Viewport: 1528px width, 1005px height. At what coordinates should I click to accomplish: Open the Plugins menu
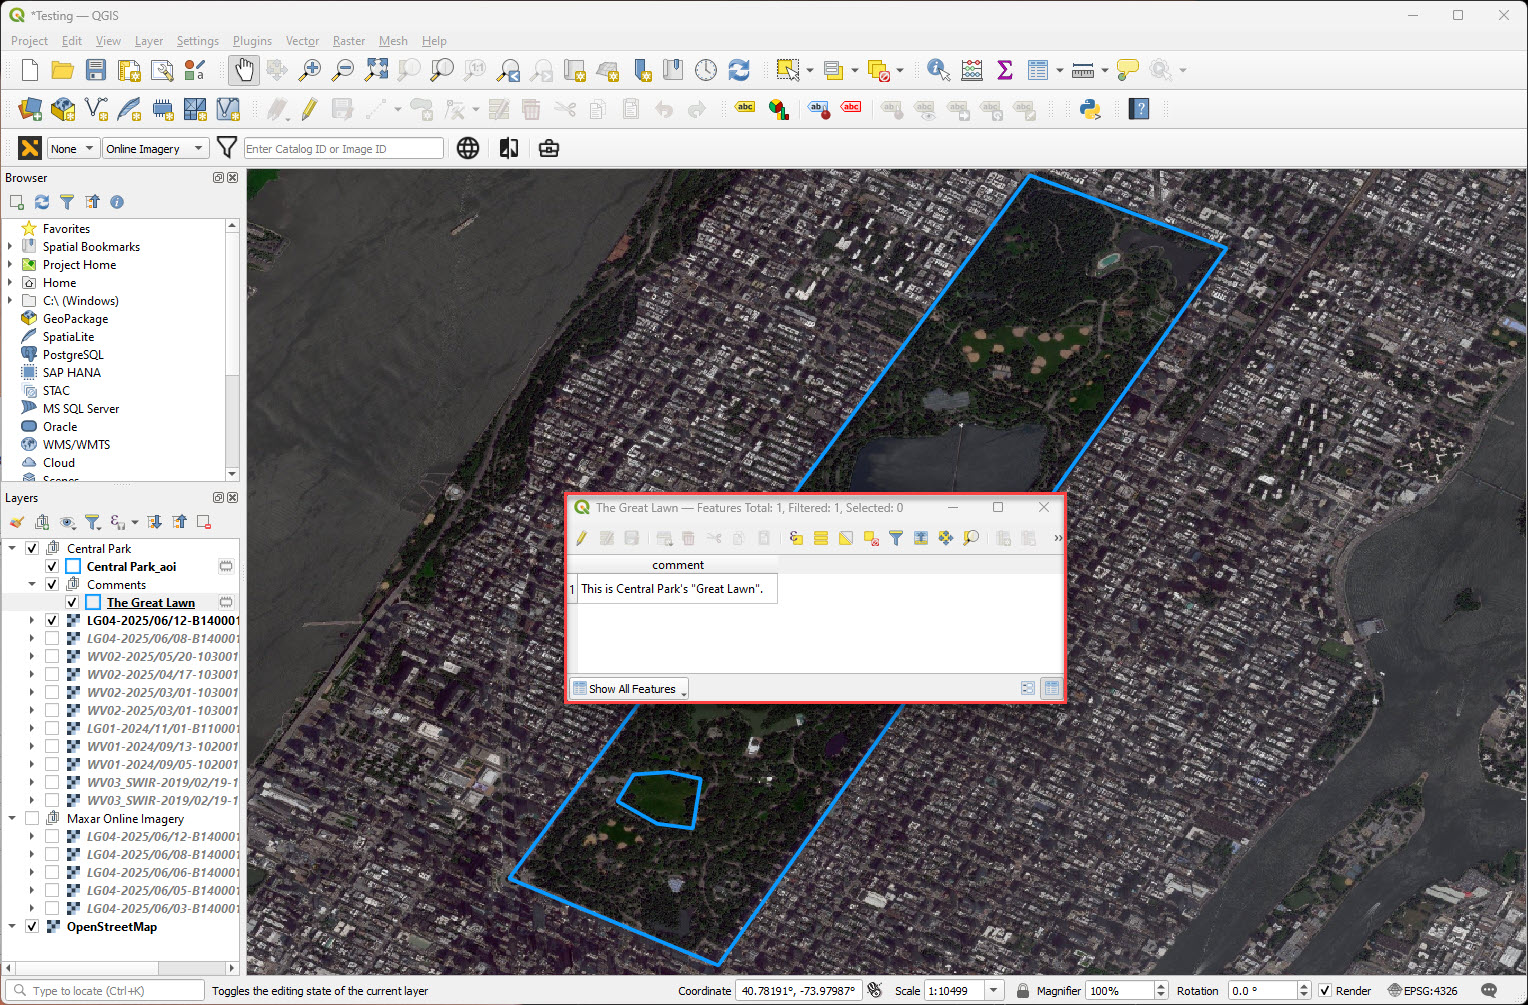(x=252, y=41)
